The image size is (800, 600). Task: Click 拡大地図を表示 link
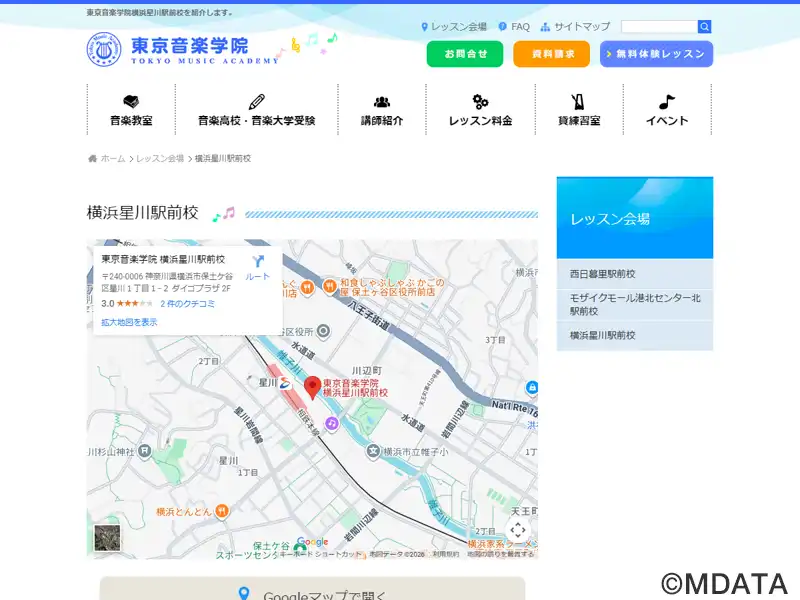coord(129,322)
